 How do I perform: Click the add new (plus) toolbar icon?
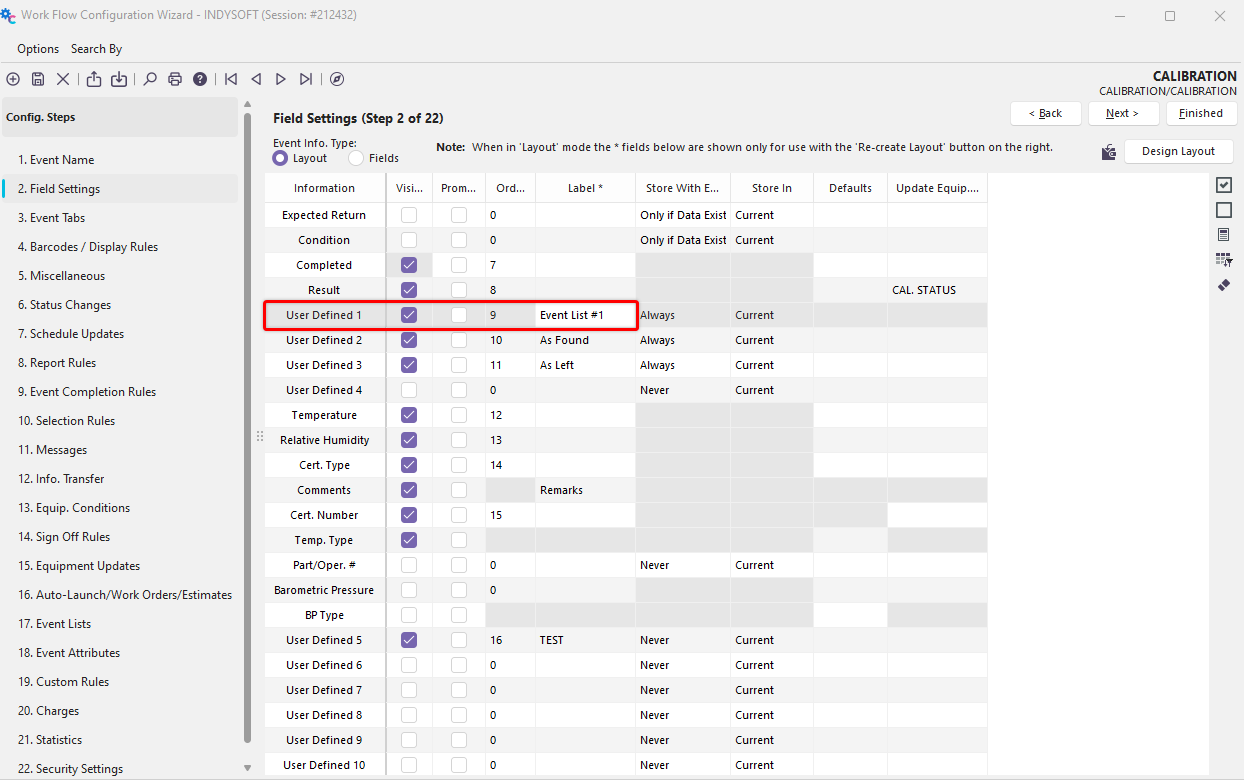[x=13, y=79]
